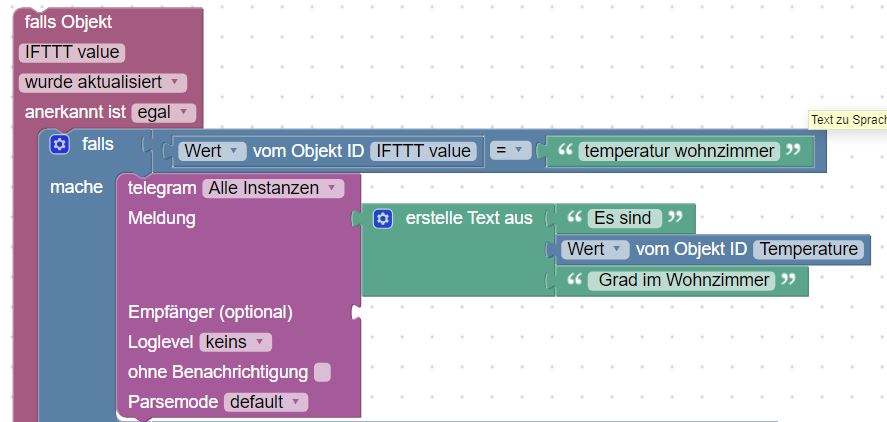Select the telegram block label
The height and width of the screenshot is (422, 887).
click(x=162, y=188)
